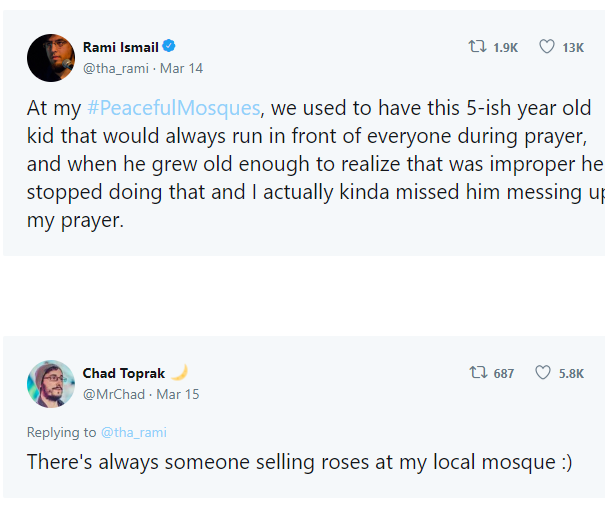The width and height of the screenshot is (605, 512).
Task: Open Rami Ismail's profile picture
Action: pyautogui.click(x=51, y=58)
